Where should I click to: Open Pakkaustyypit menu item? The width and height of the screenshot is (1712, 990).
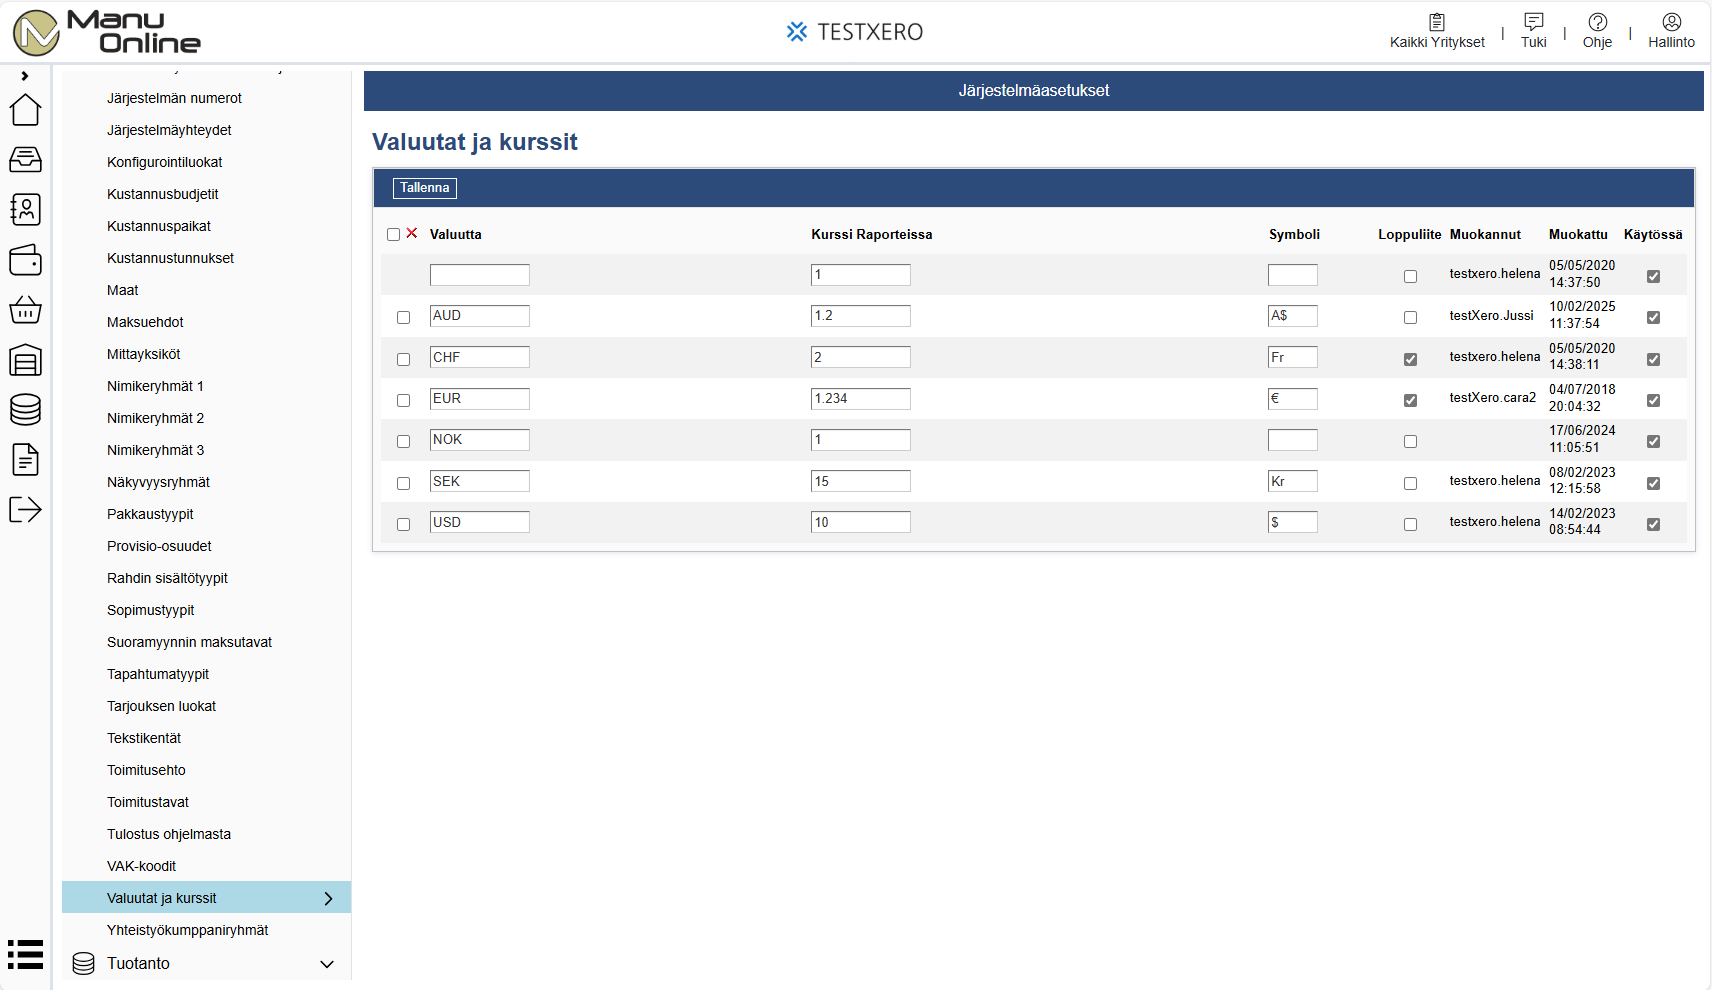(150, 514)
